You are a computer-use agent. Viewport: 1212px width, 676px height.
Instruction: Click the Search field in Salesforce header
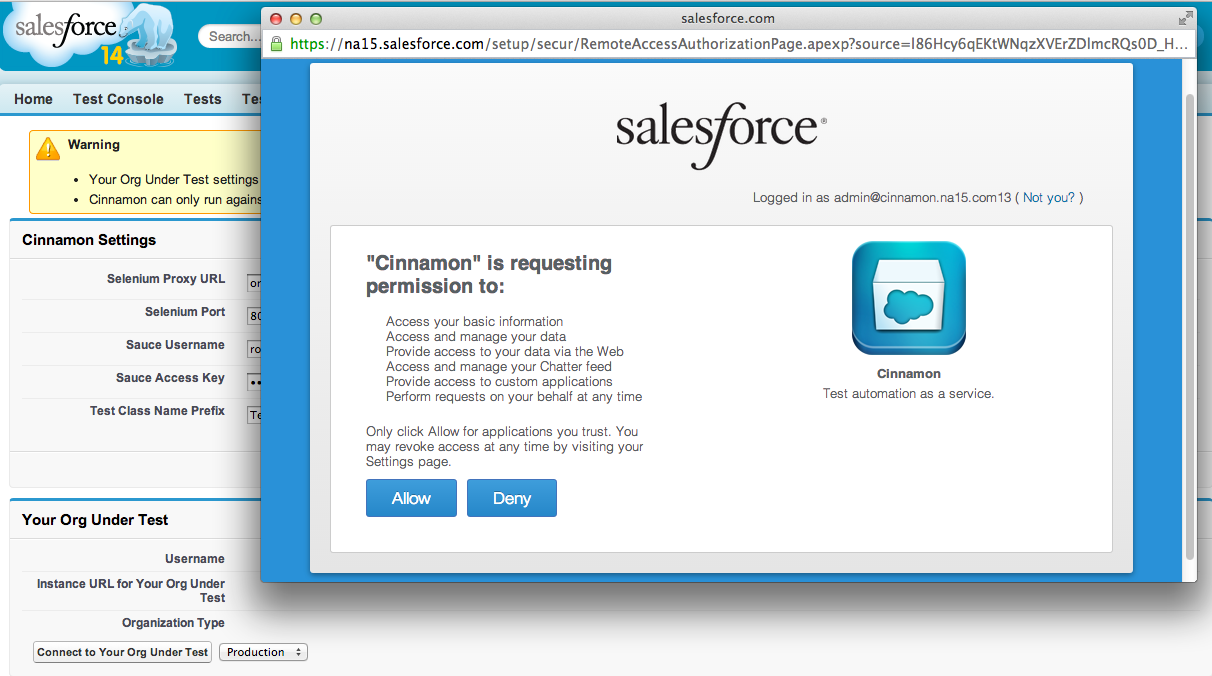230,36
